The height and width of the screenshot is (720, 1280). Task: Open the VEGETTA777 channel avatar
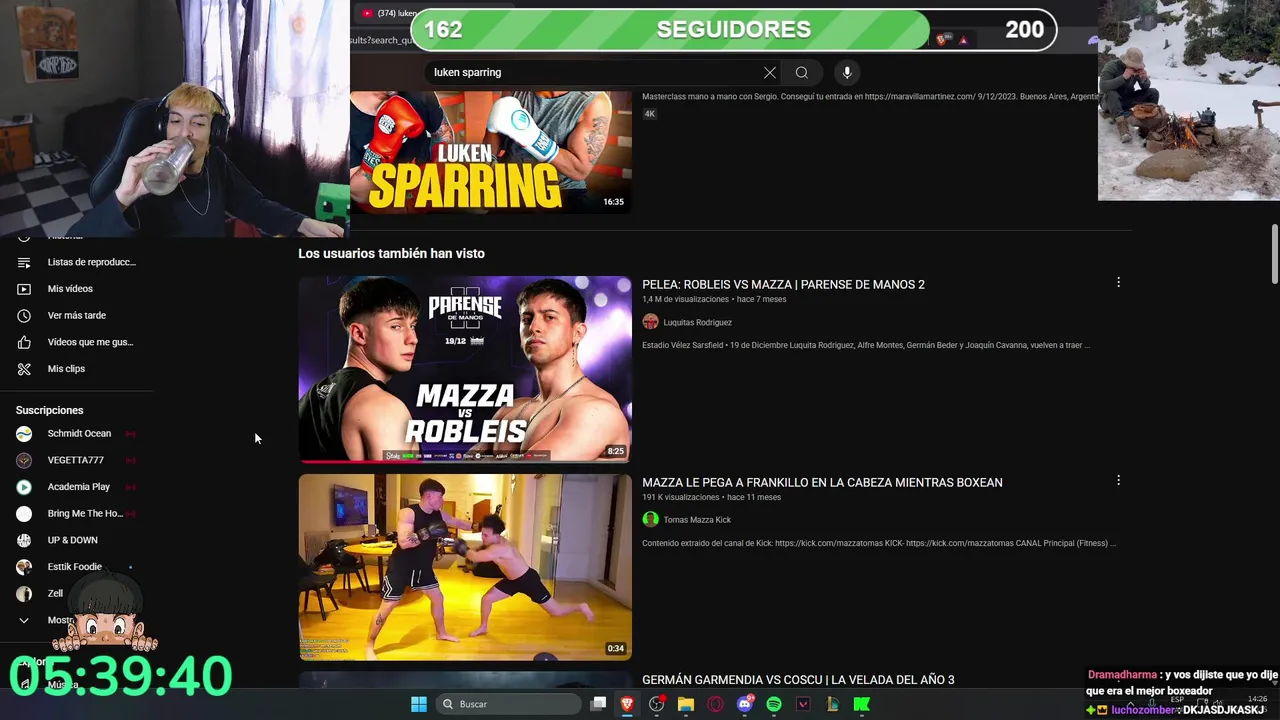24,460
